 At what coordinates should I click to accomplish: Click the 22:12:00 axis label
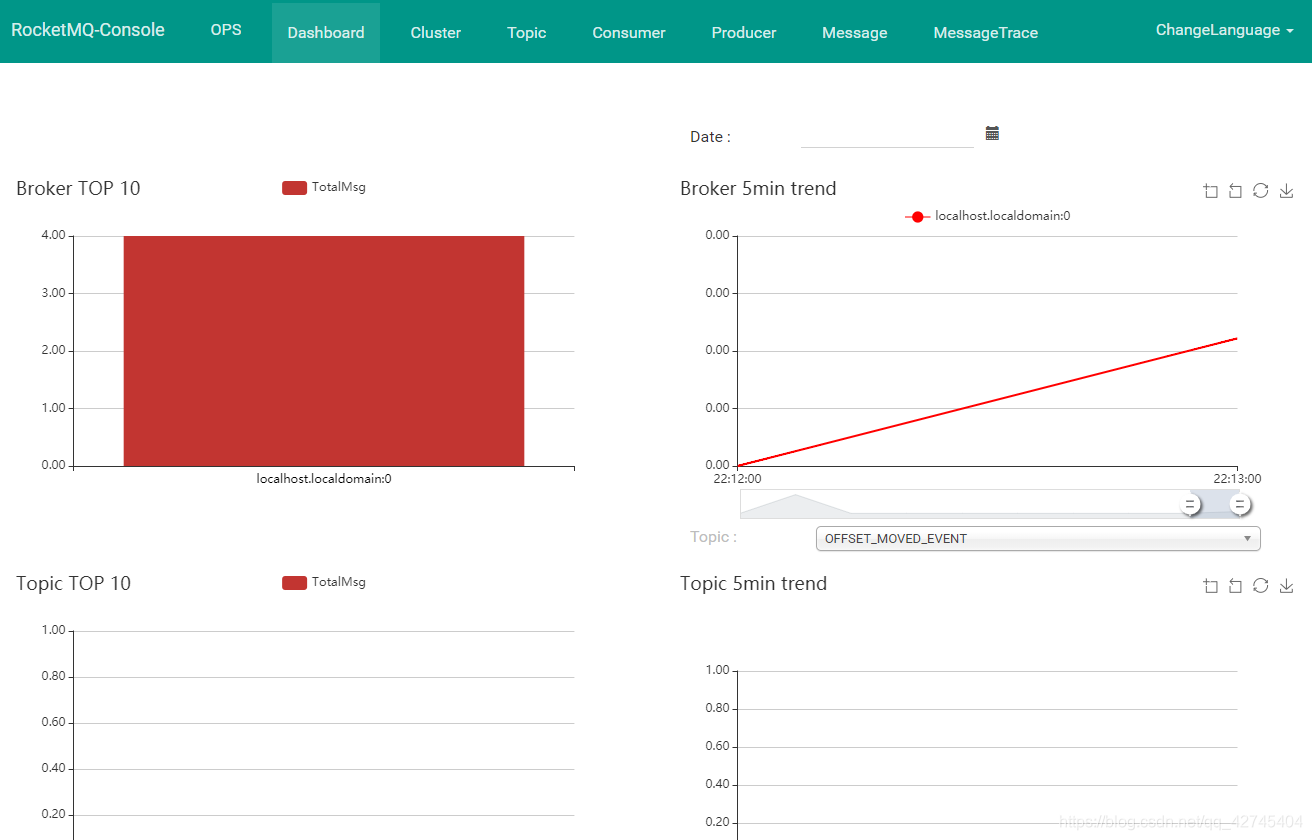coord(737,479)
